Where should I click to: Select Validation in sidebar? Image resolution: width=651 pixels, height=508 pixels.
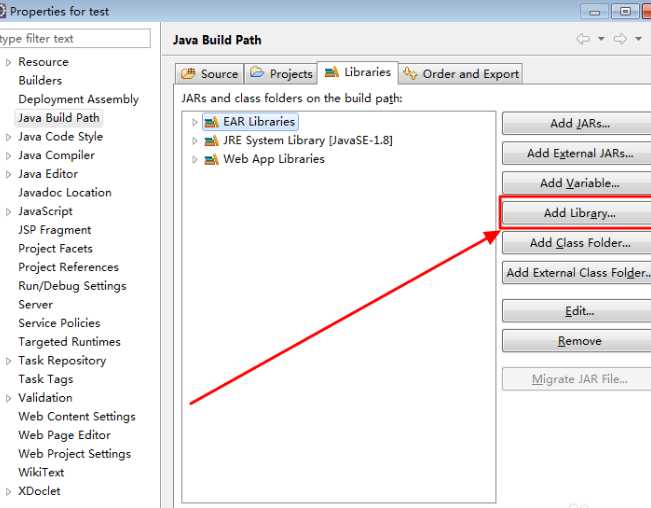tap(45, 398)
